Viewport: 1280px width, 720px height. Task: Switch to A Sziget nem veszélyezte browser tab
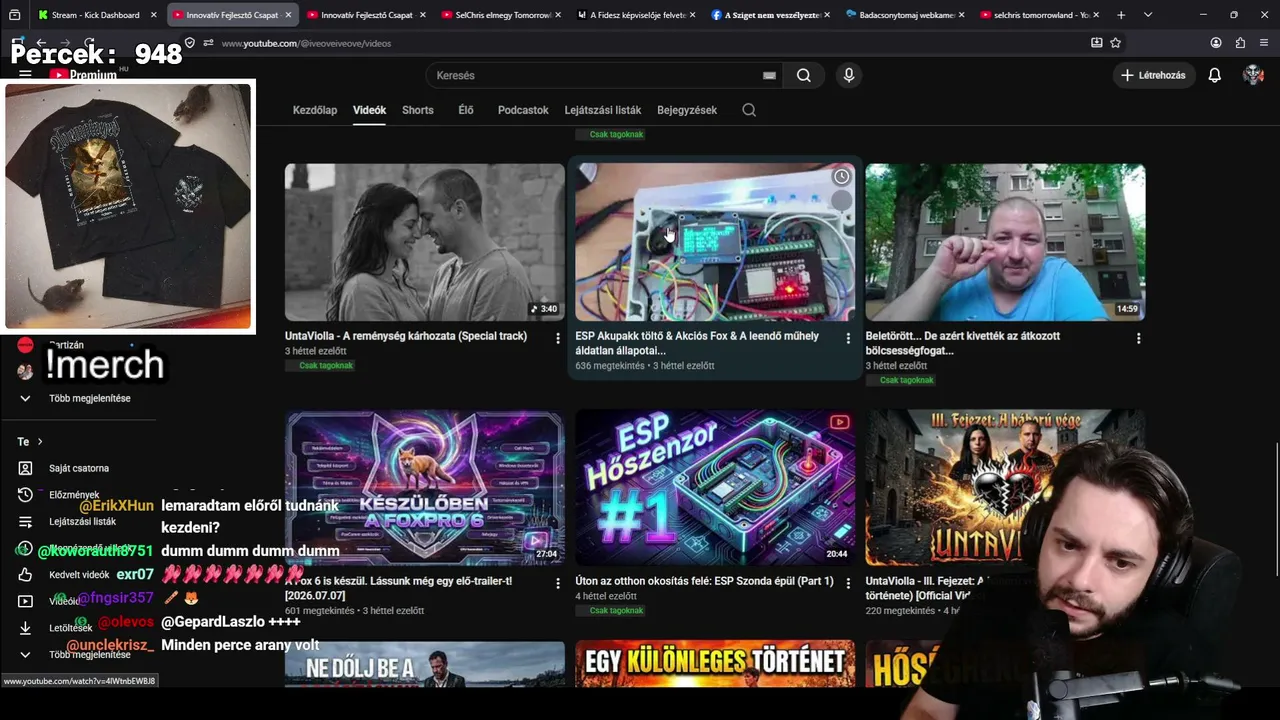coord(770,15)
